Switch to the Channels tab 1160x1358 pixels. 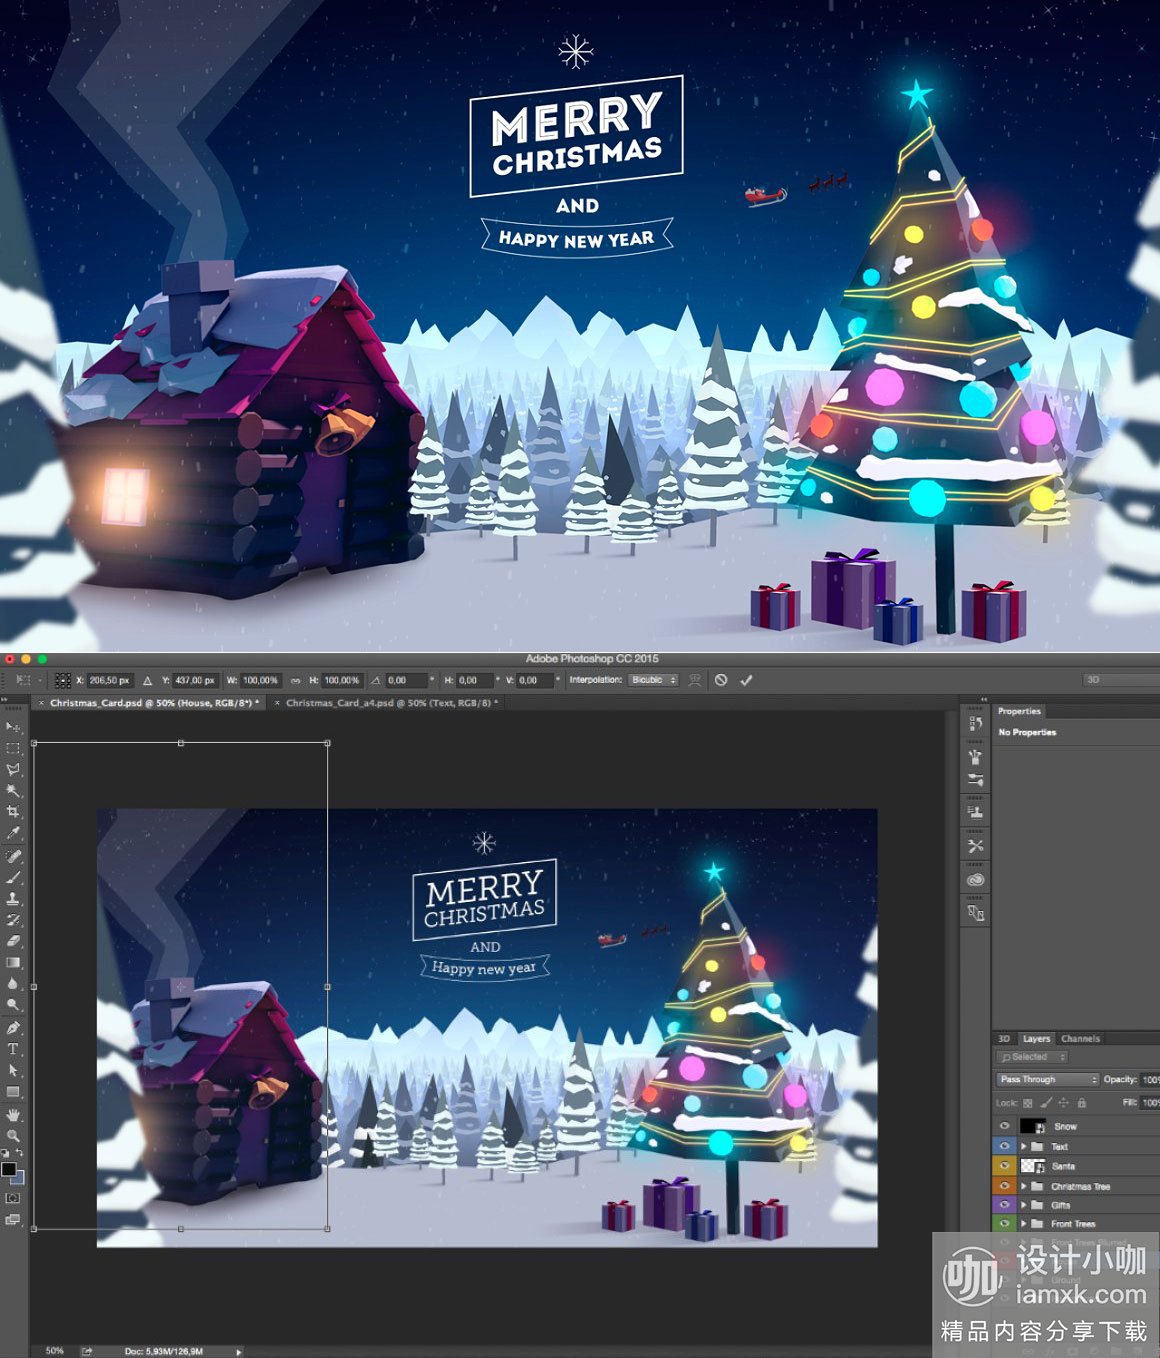coord(1080,1039)
